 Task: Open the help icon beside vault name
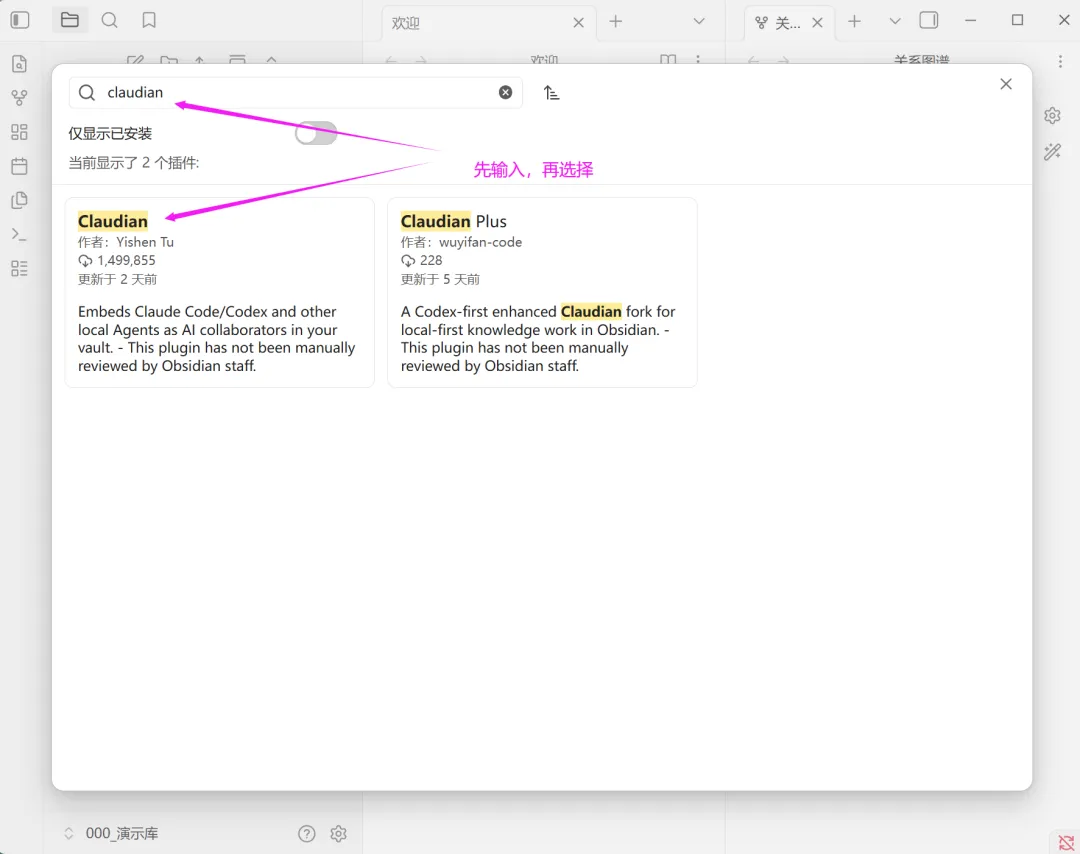[307, 833]
